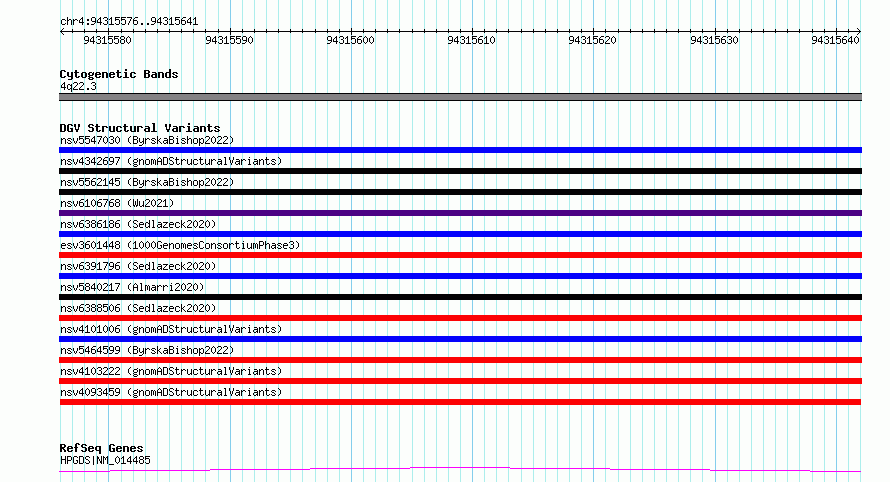Click the red bar for esv3601448
This screenshot has width=890, height=482.
click(x=460, y=255)
